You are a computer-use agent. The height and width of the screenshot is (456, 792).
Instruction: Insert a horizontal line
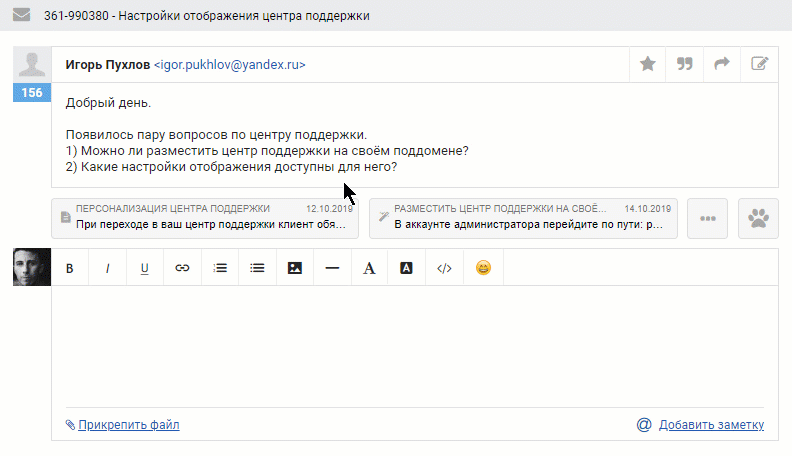coord(332,268)
